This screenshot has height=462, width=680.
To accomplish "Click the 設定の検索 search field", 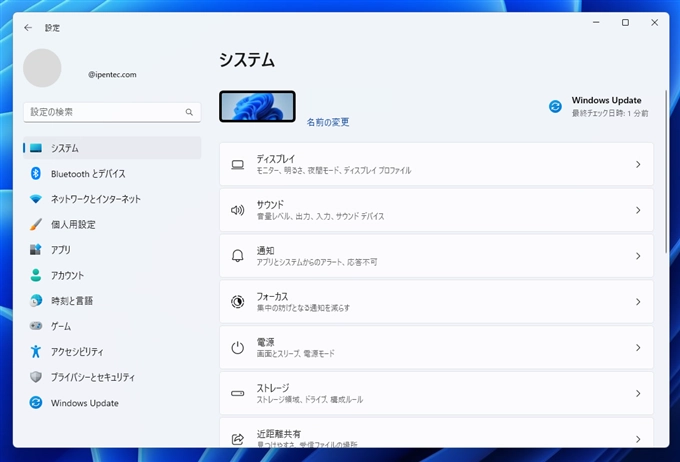I will point(112,112).
